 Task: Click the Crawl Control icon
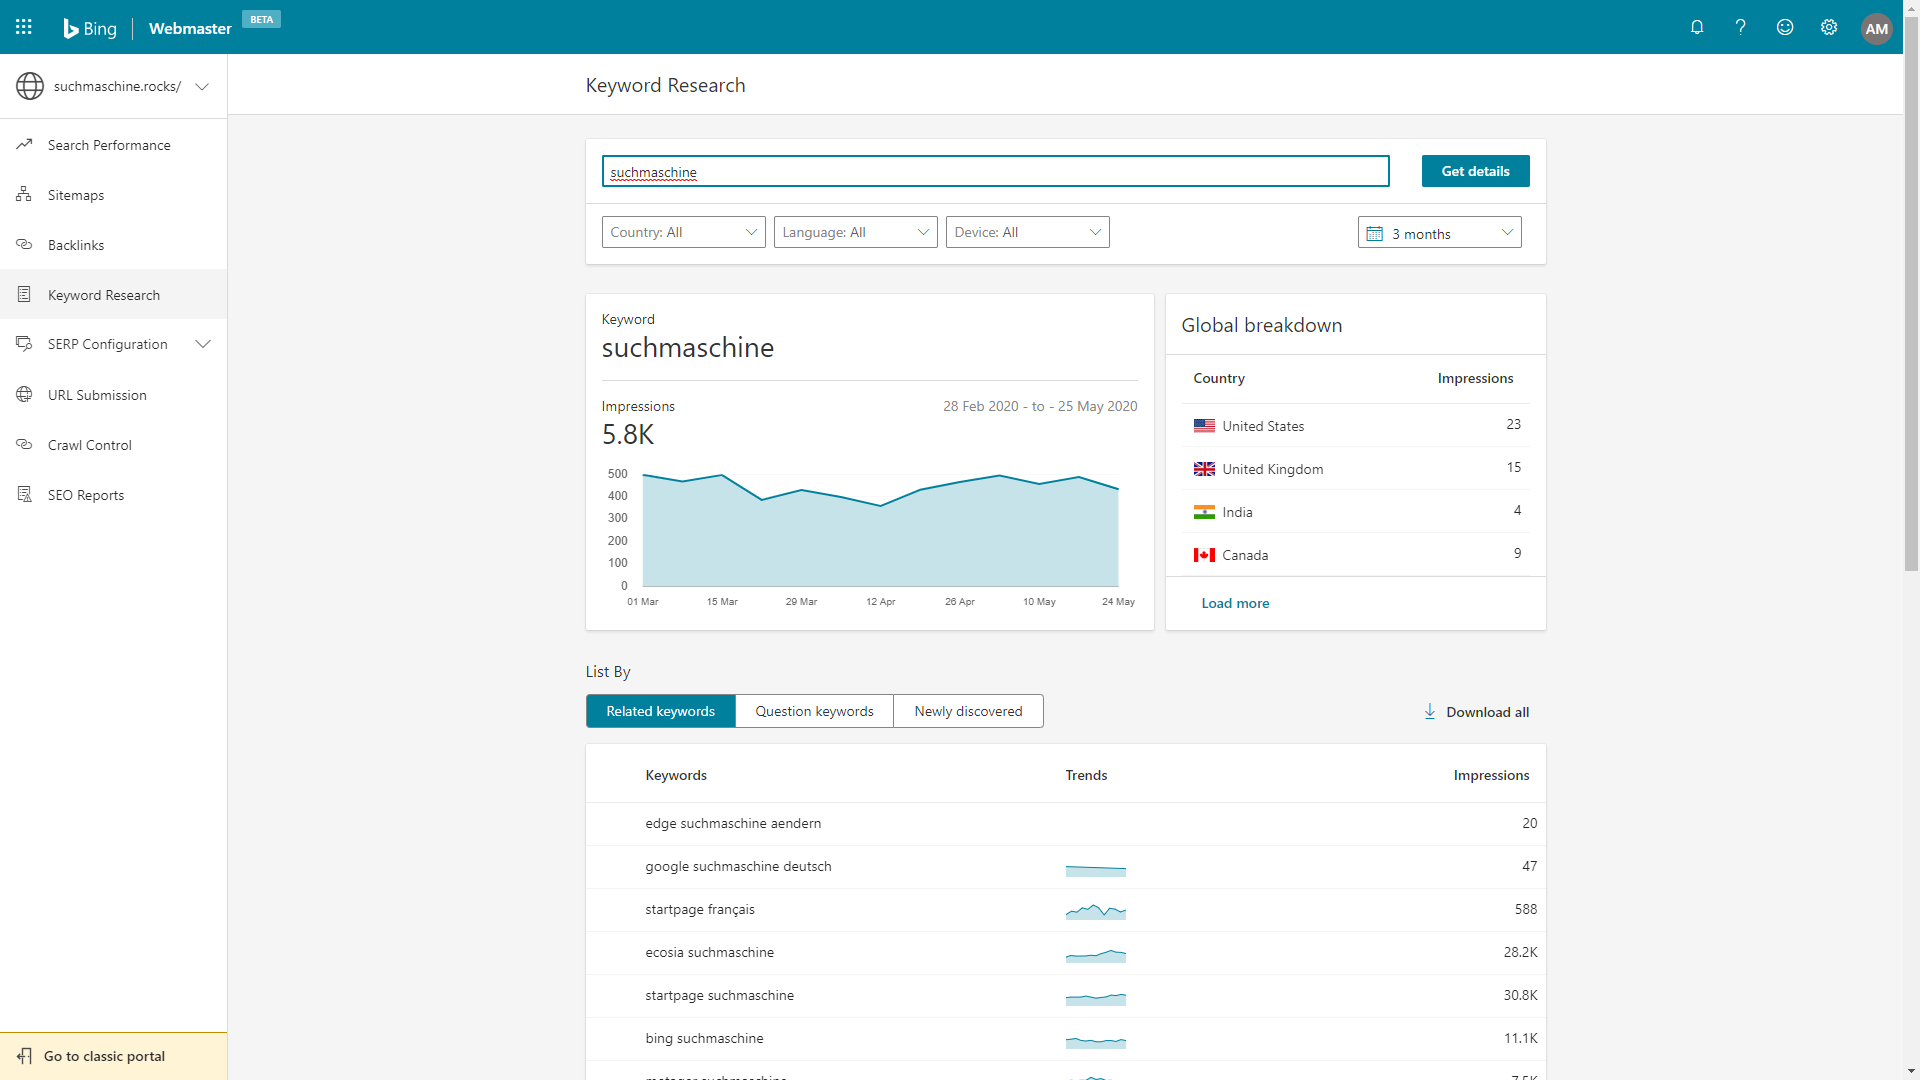pyautogui.click(x=24, y=444)
